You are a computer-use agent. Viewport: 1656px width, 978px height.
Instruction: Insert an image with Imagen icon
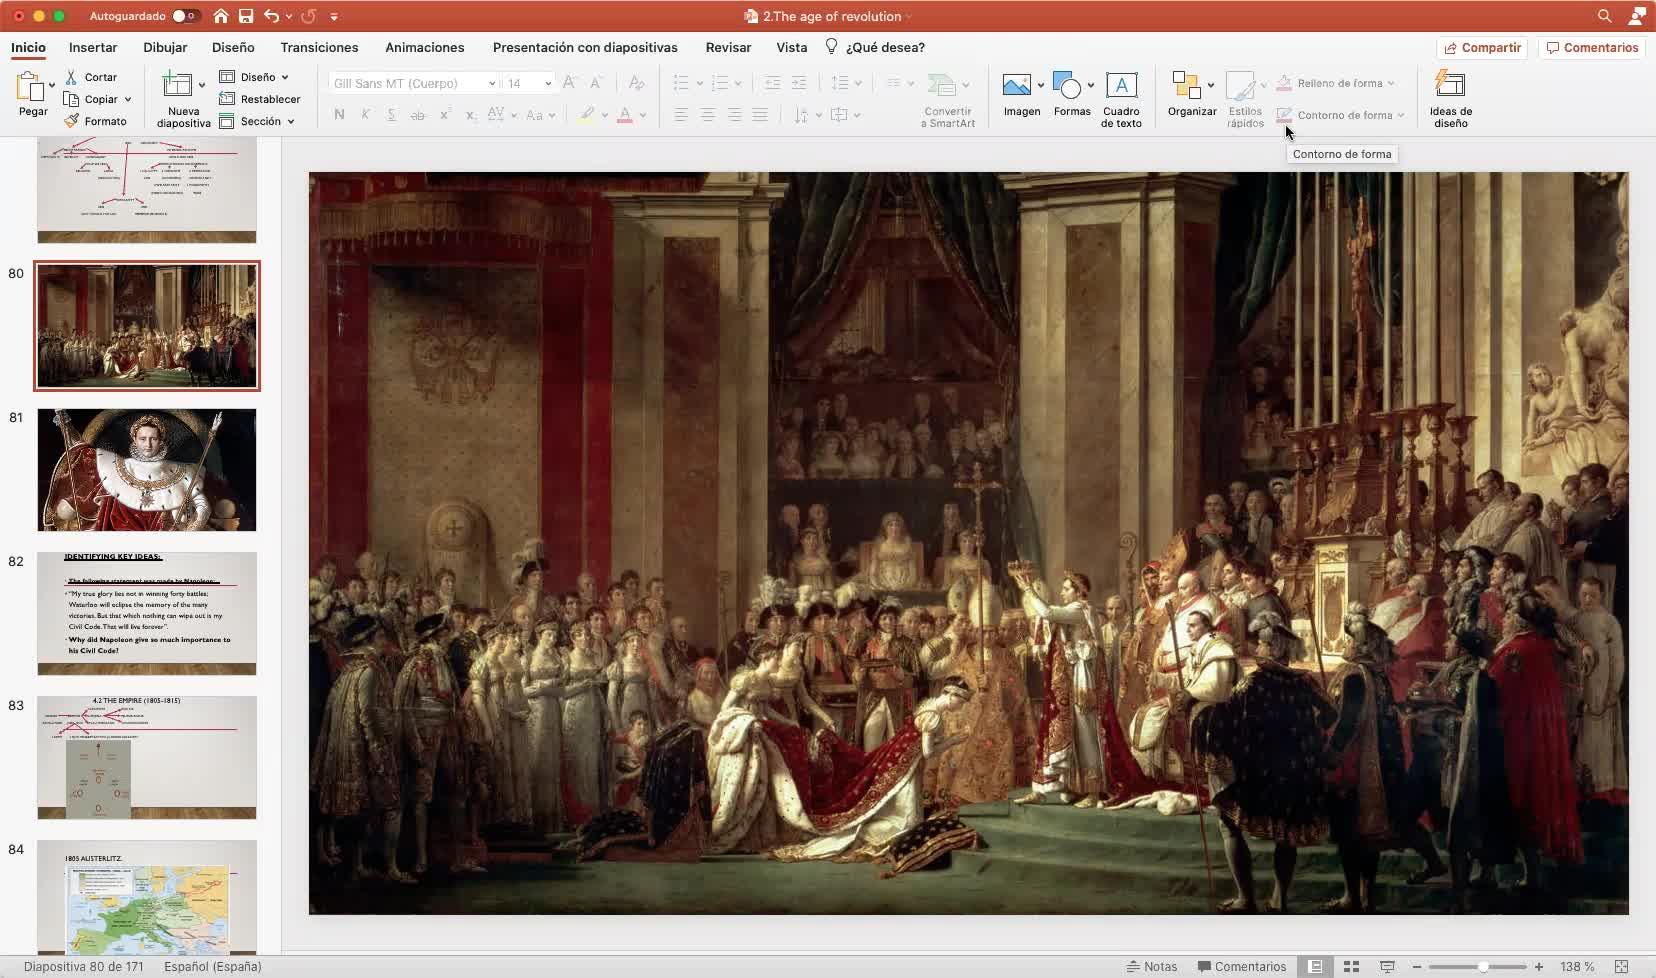(x=1017, y=86)
